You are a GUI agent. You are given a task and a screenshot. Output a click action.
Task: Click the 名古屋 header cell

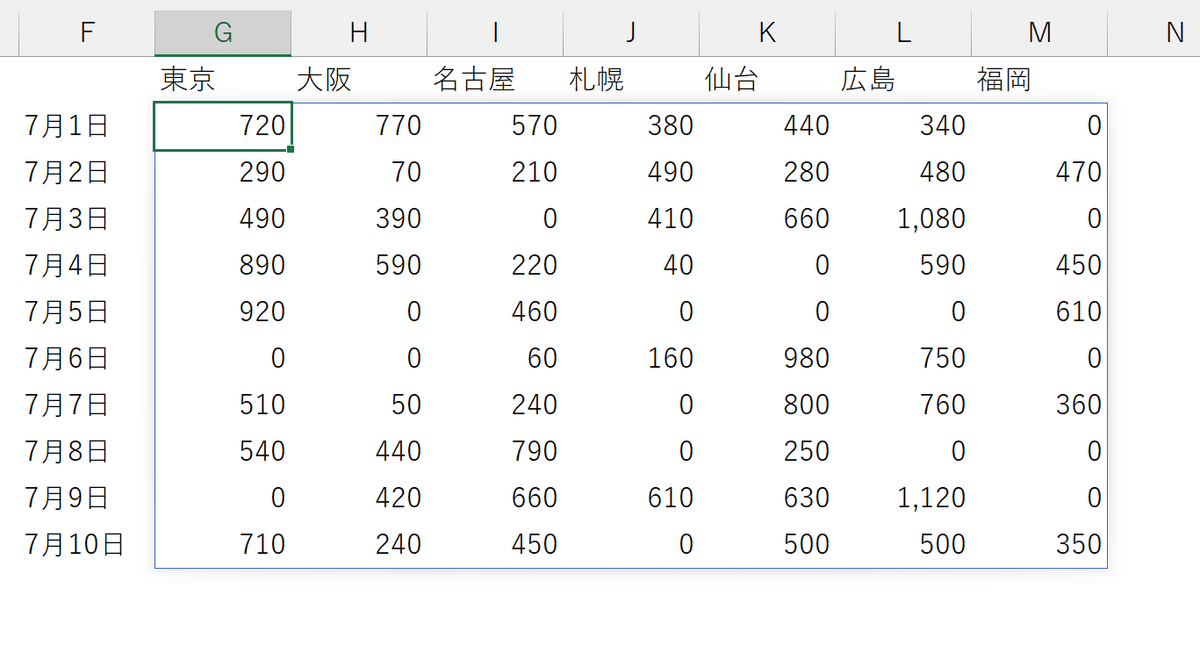[495, 79]
